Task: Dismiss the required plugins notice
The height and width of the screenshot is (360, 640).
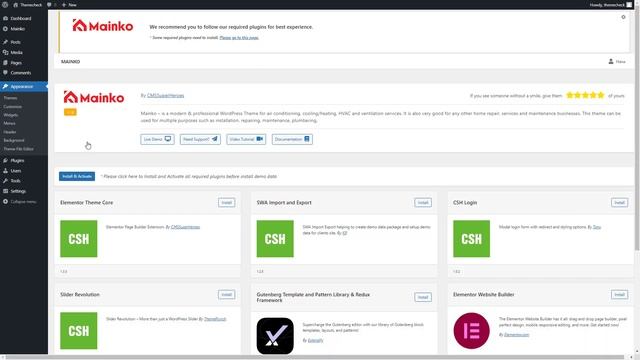Action: 623,17
